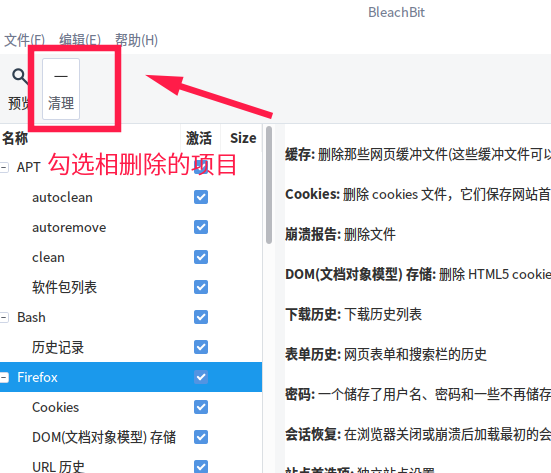Image resolution: width=551 pixels, height=473 pixels.
Task: Sort list by Size column header
Action: 243,138
